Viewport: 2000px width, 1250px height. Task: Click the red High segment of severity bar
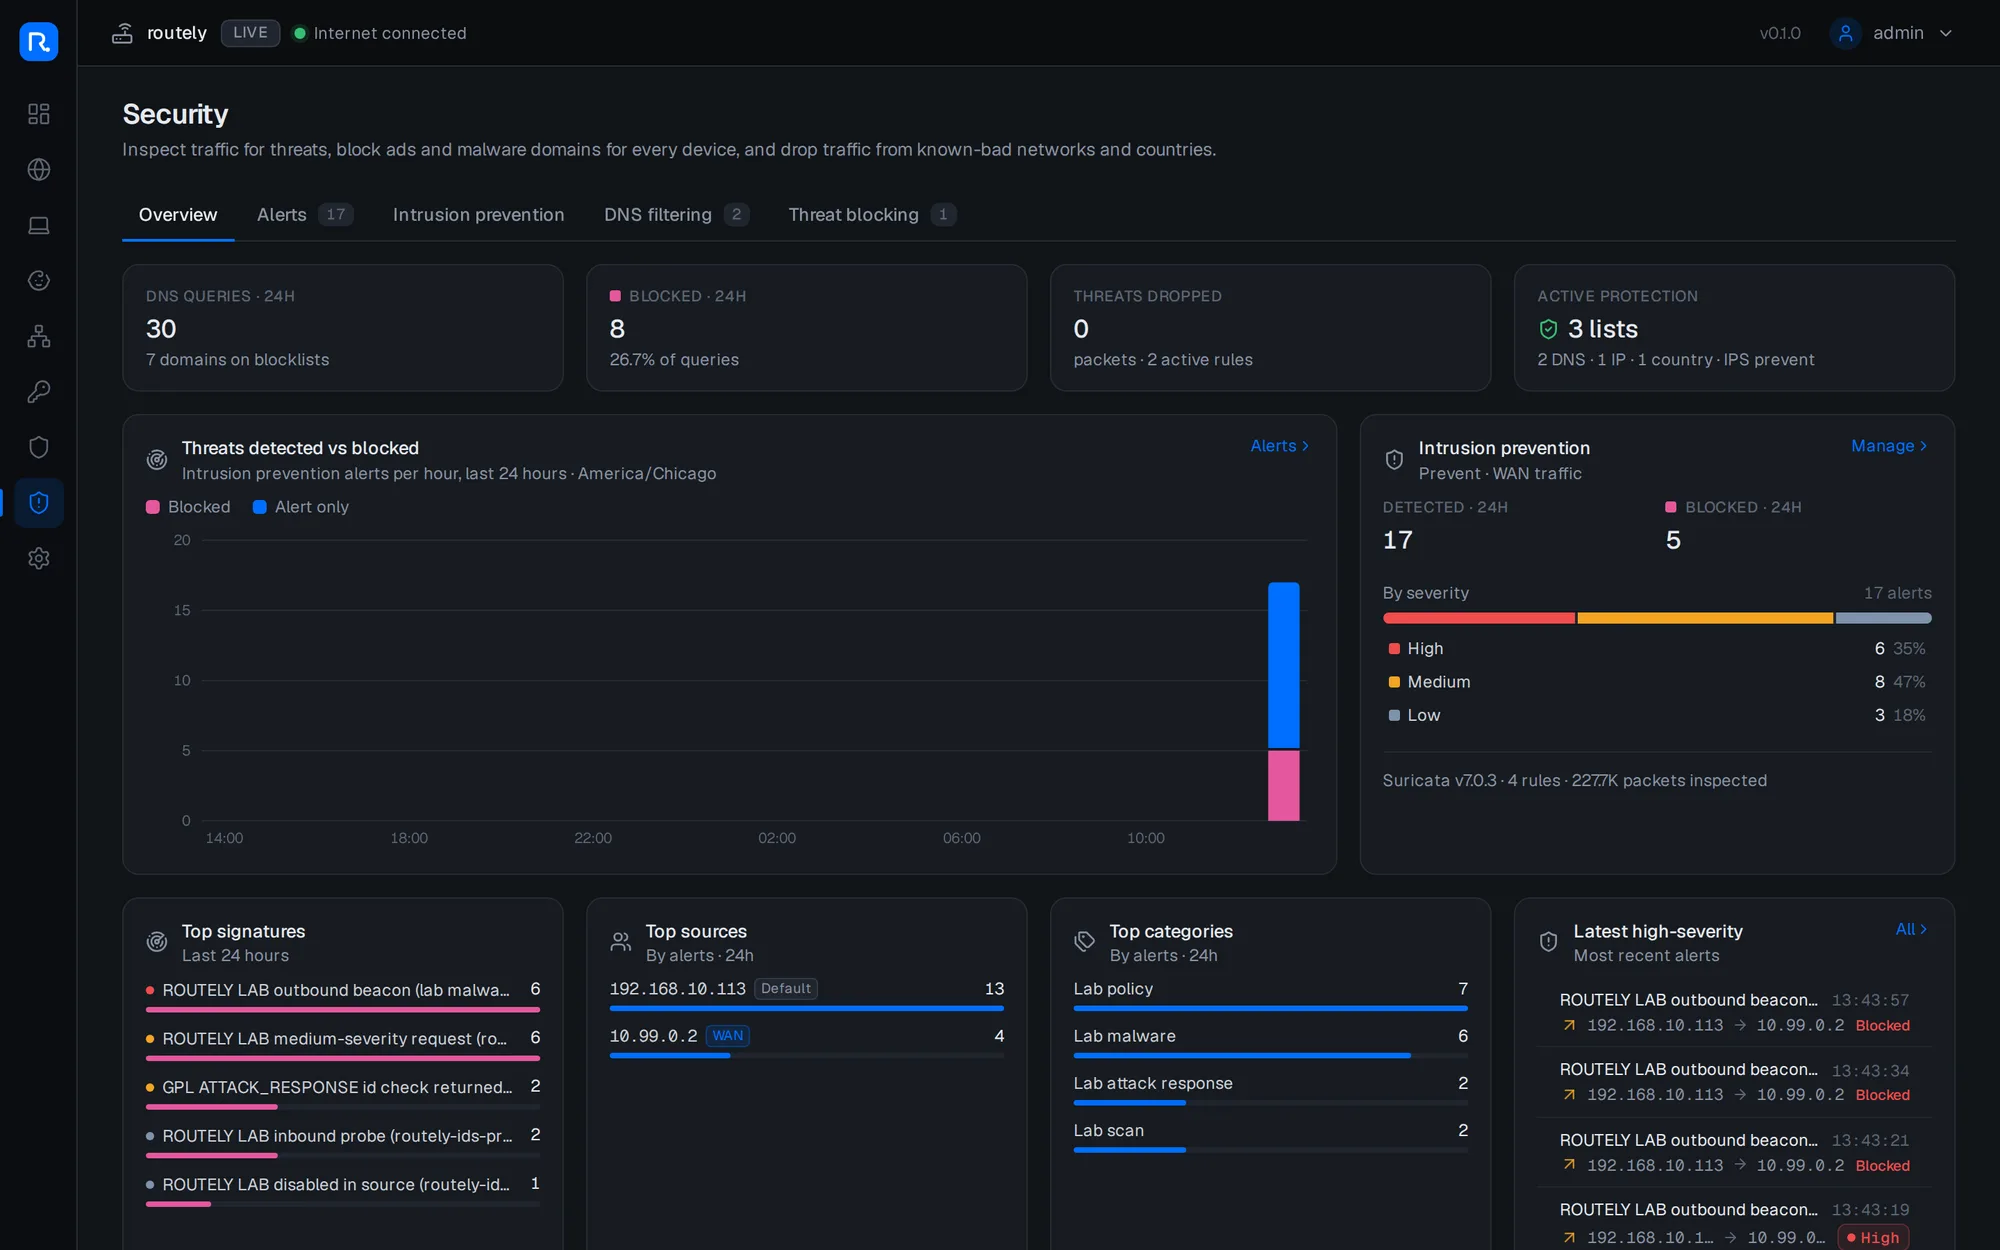[1478, 619]
